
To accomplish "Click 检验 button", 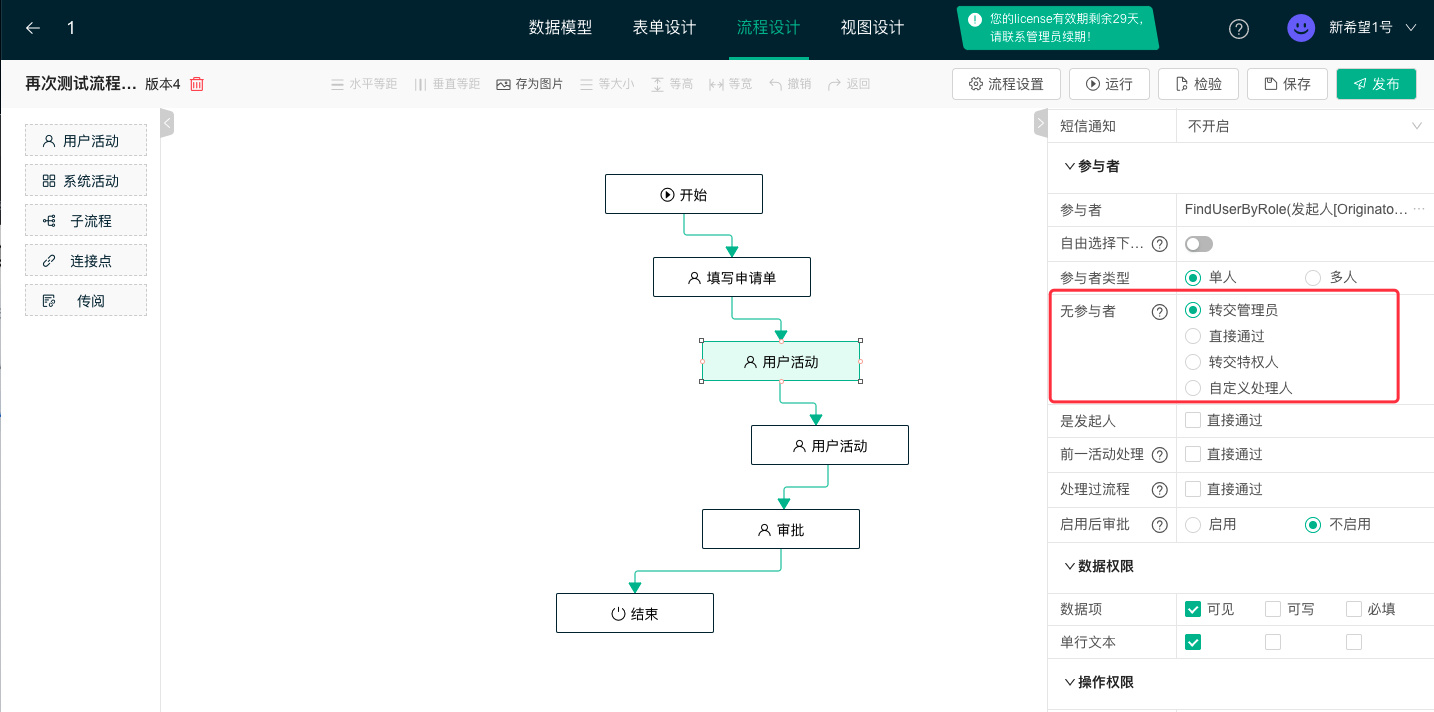I will click(1198, 84).
